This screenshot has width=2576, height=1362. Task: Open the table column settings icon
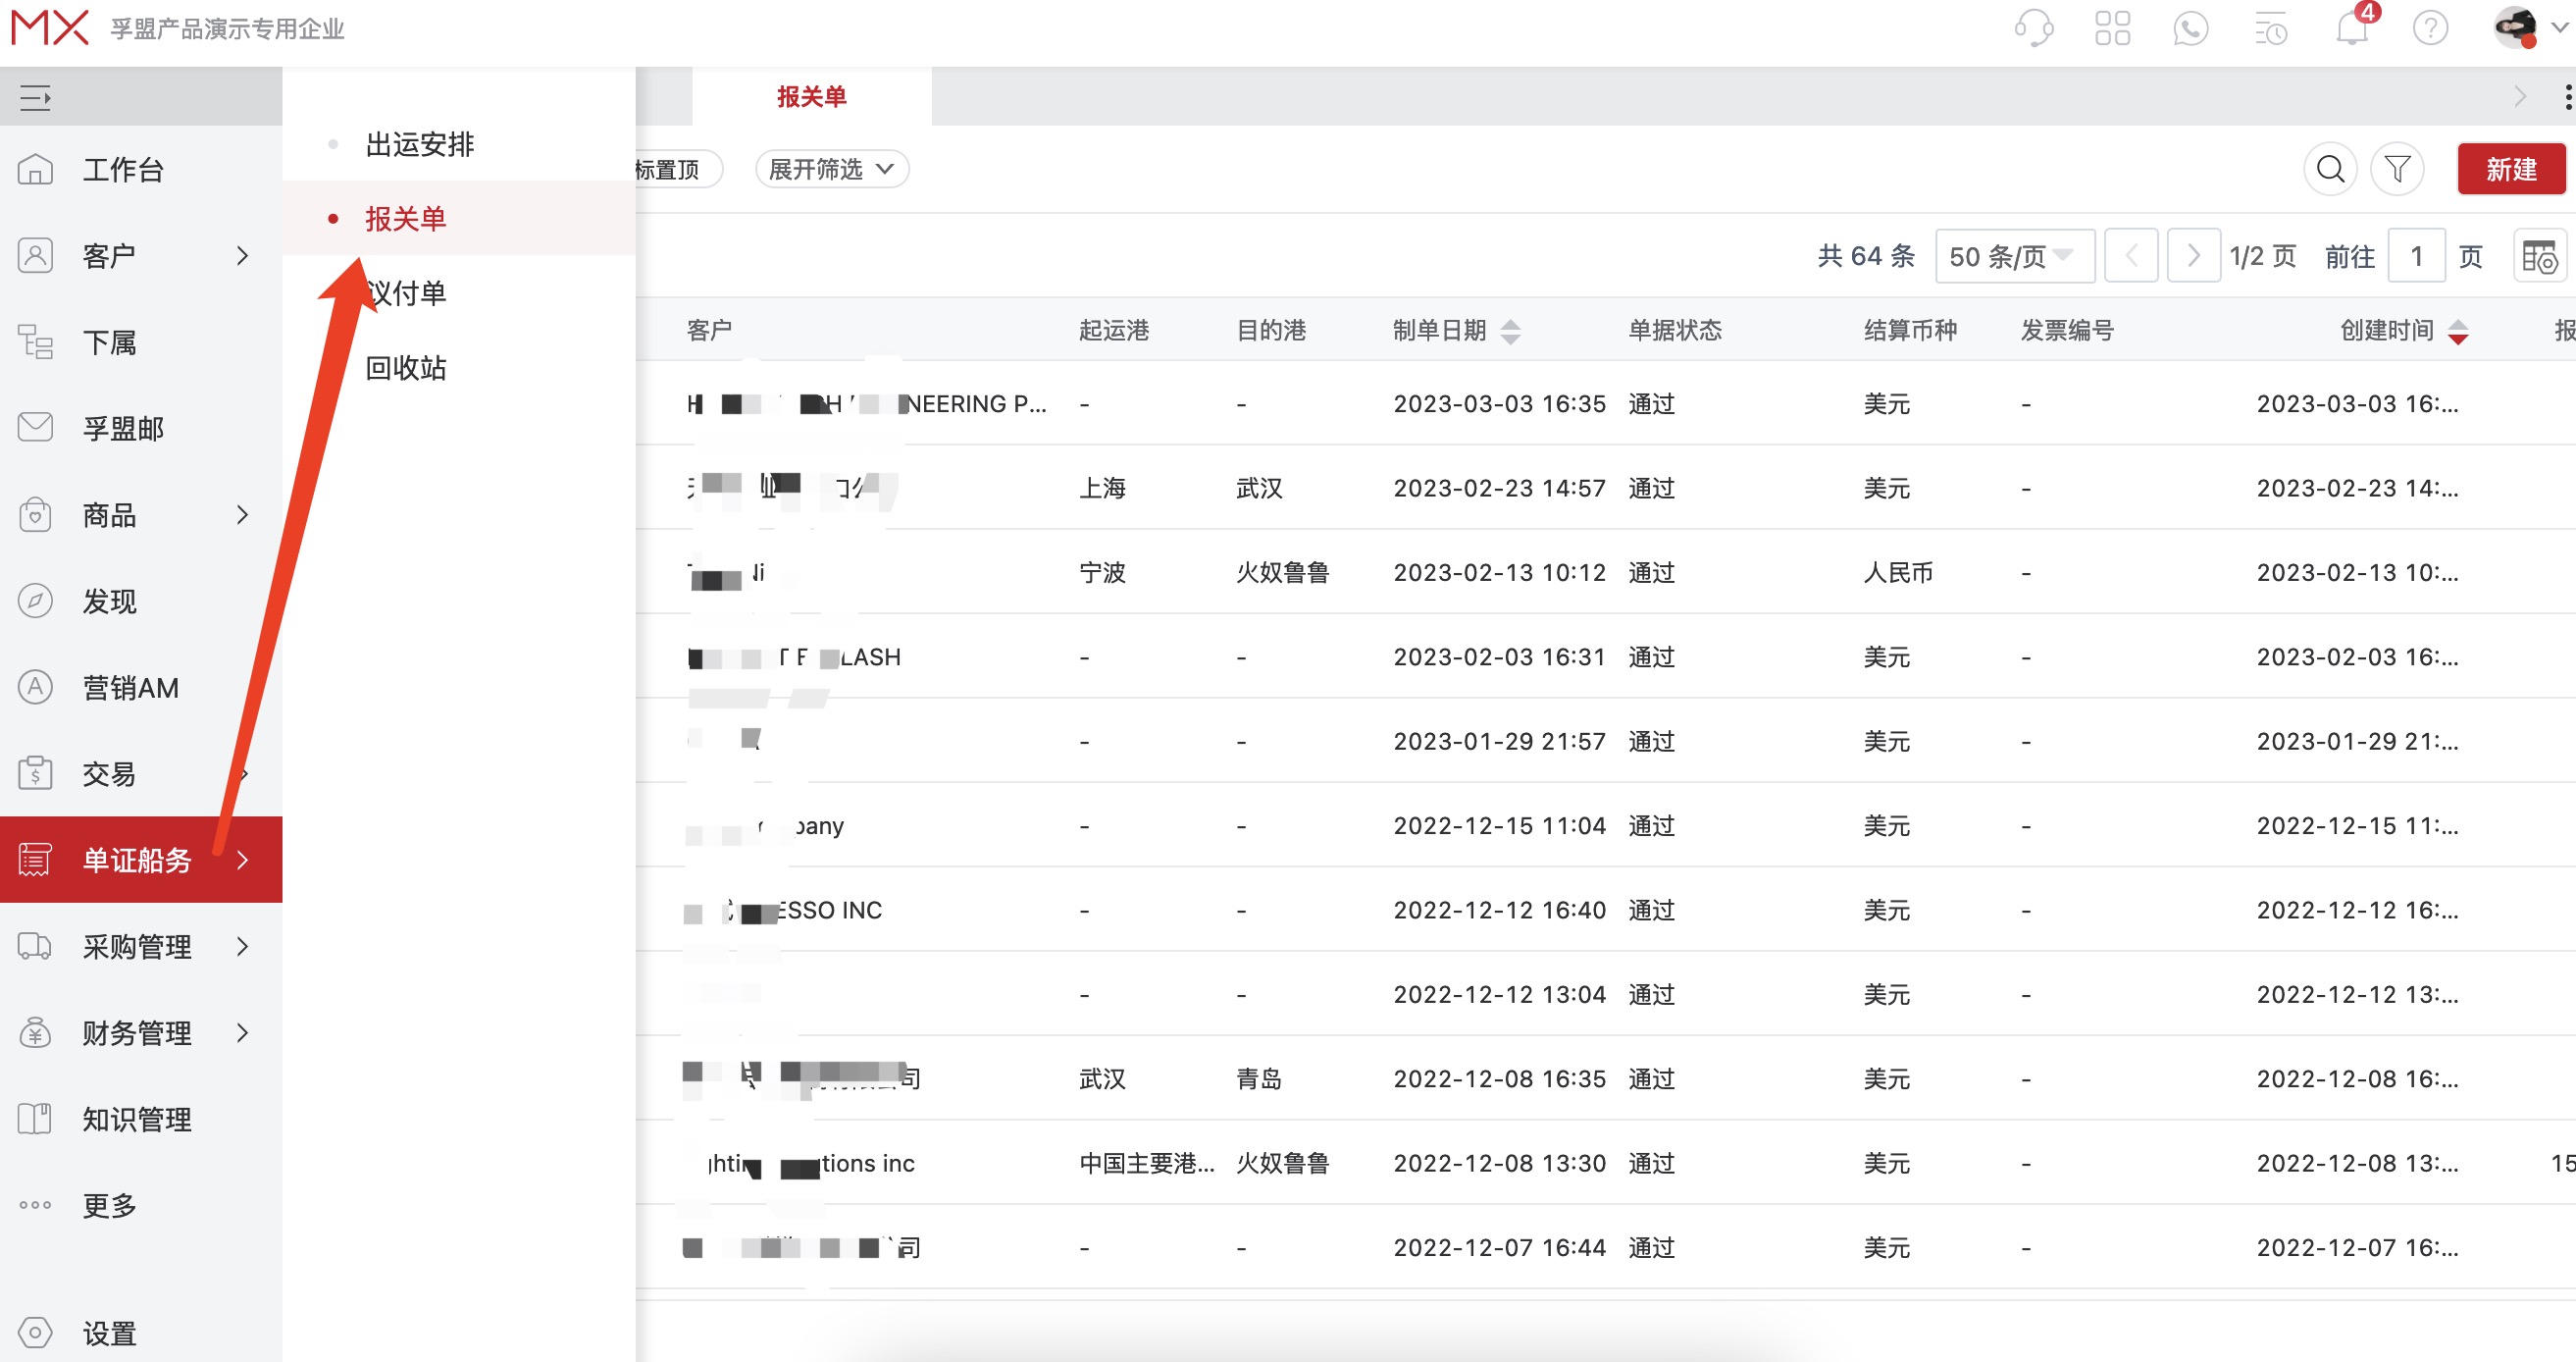tap(2539, 256)
